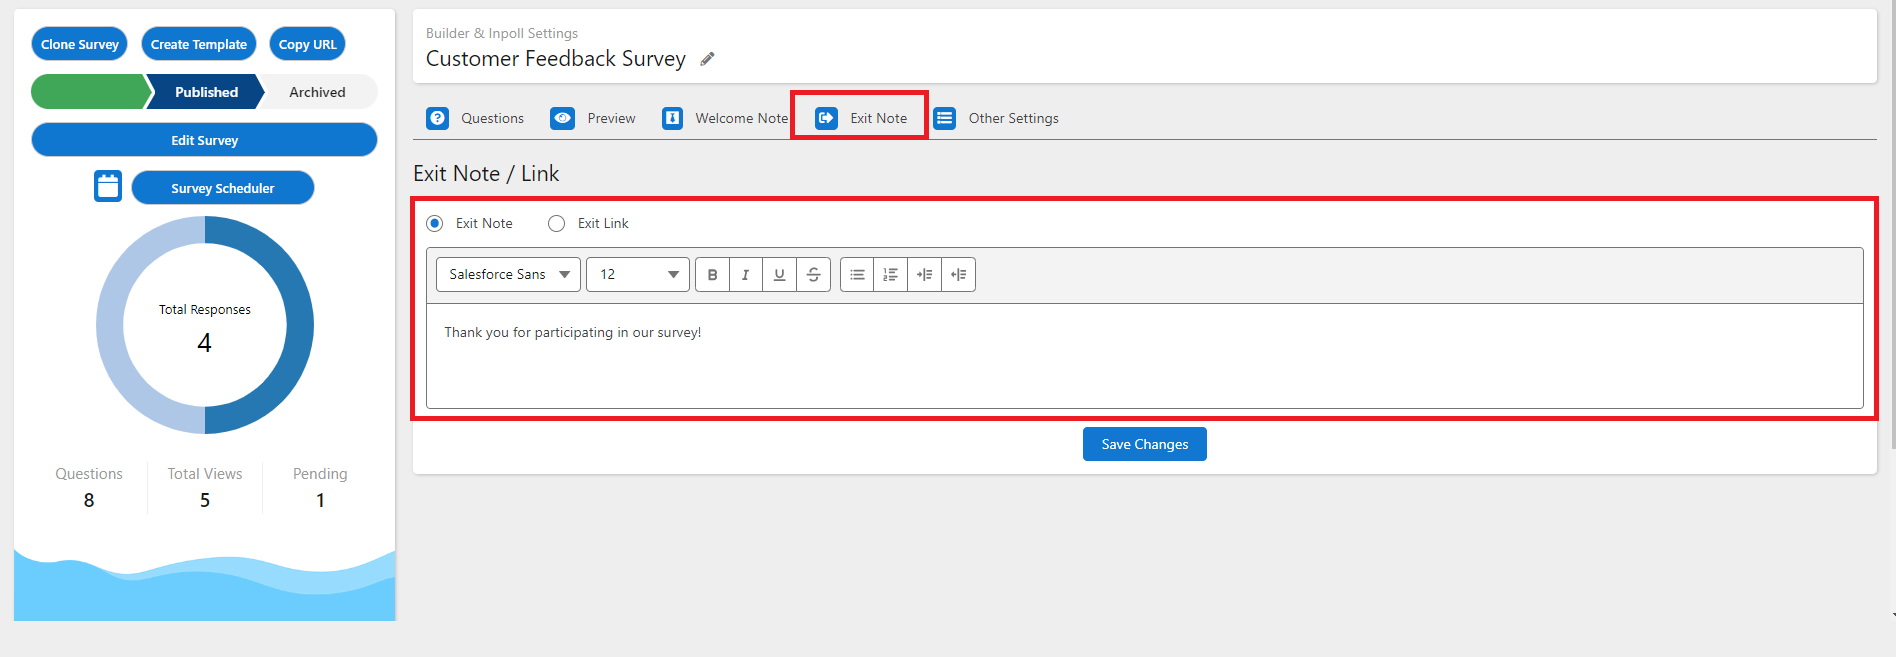Click the Total Responses donut chart
This screenshot has height=657, width=1896.
(205, 325)
